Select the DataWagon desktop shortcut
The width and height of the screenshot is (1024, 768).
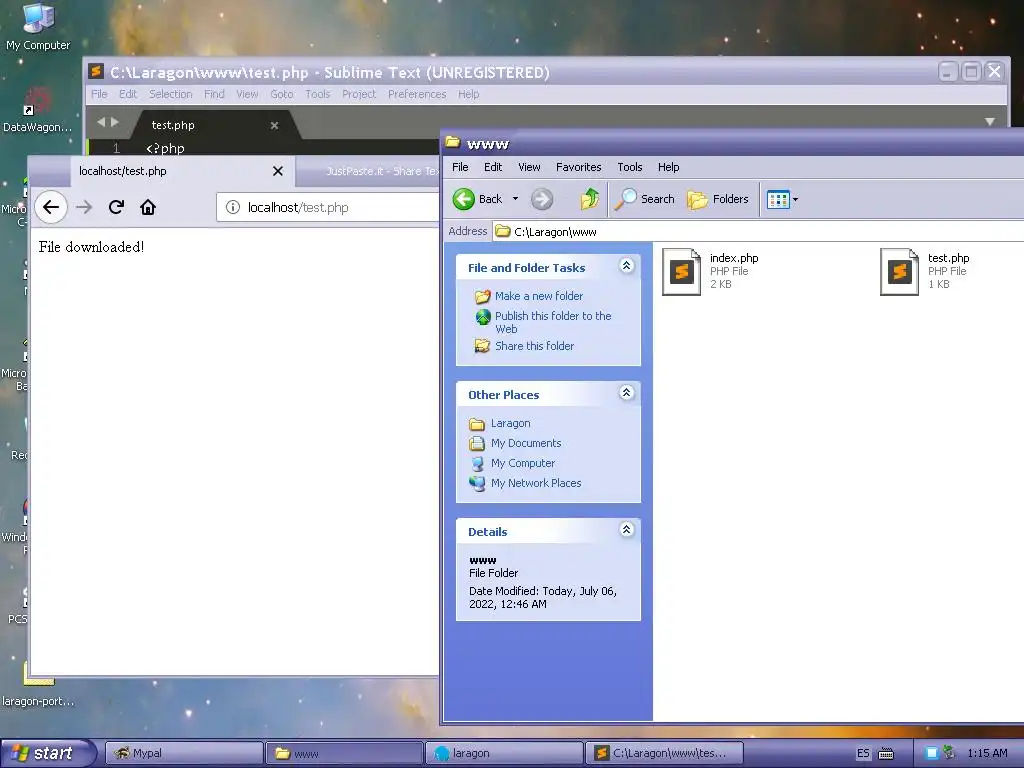click(x=38, y=110)
